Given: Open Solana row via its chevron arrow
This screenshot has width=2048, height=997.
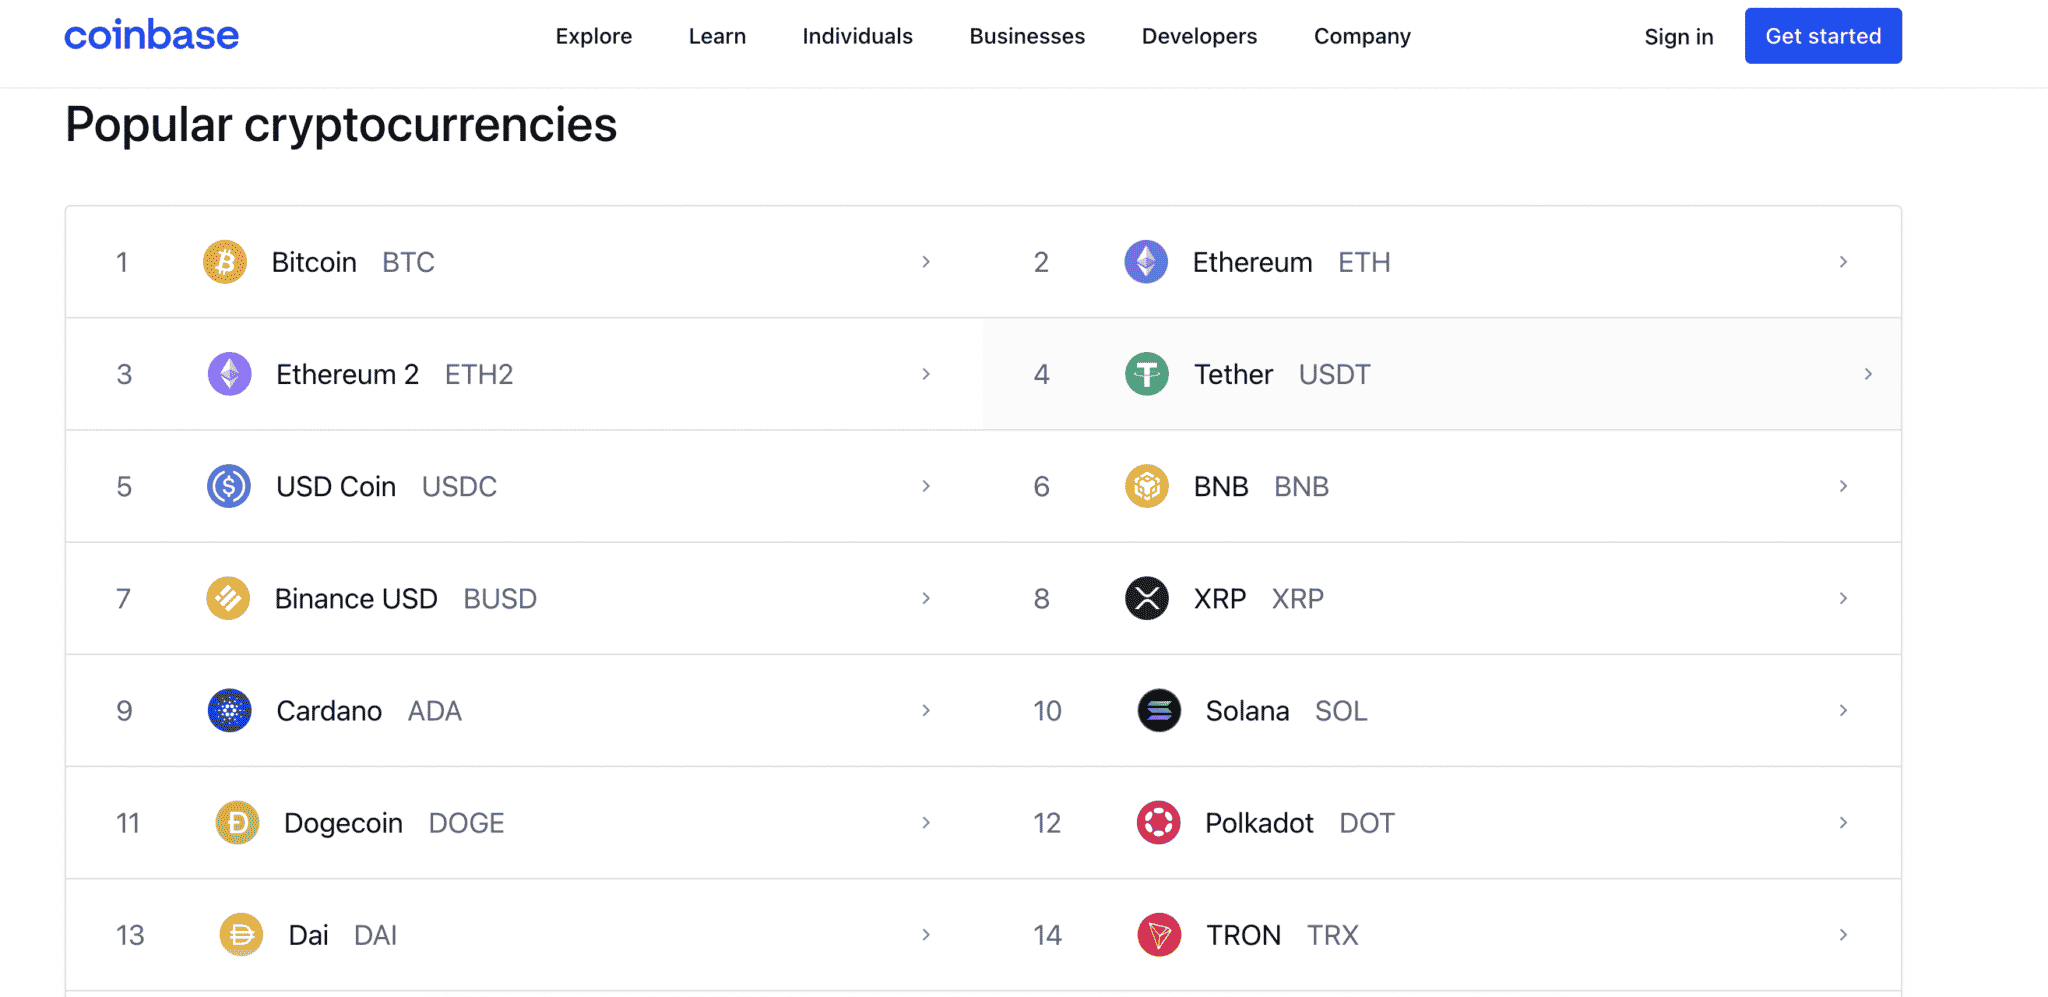Looking at the screenshot, I should point(1843,711).
